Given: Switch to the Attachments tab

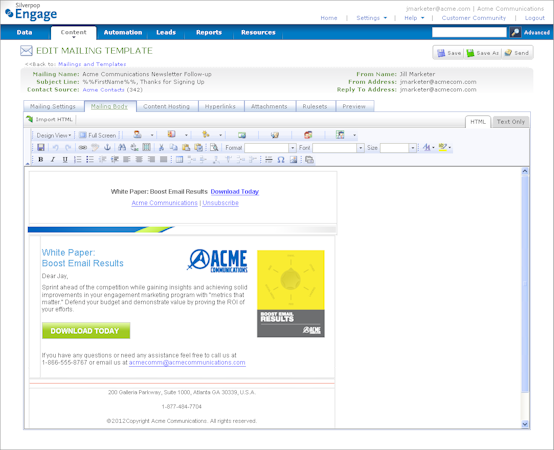Looking at the screenshot, I should pyautogui.click(x=269, y=106).
